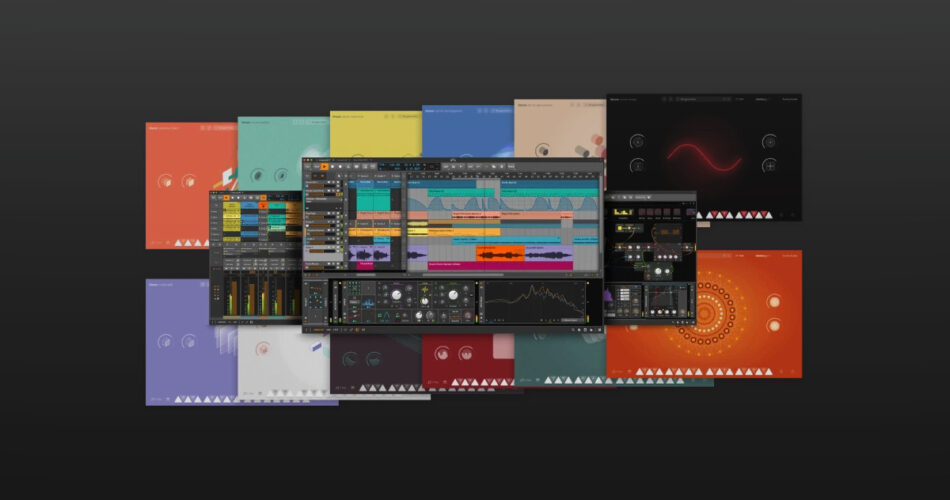
Task: Click the red-ringed knob on the white plugin
Action: click(263, 349)
